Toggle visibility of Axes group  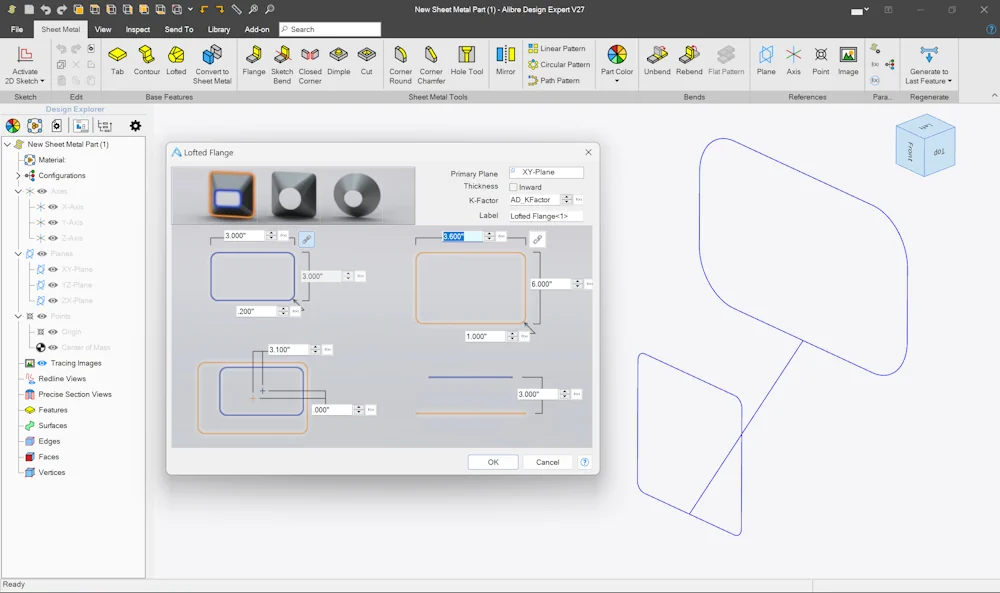[42, 191]
